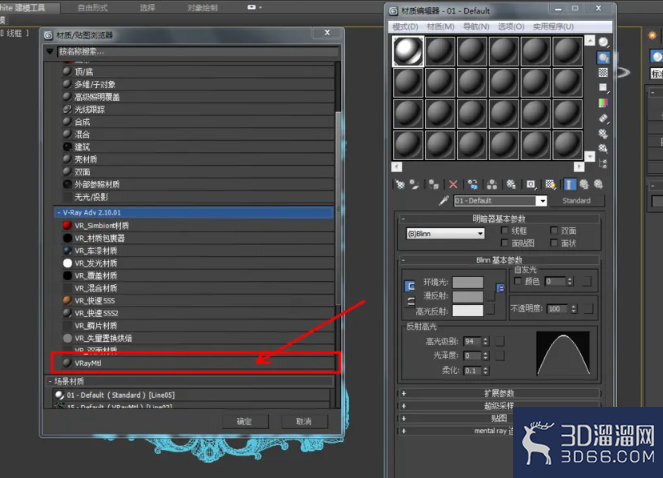Viewport: 663px width, 478px height.
Task: Enable the 线框 checkbox
Action: click(504, 231)
